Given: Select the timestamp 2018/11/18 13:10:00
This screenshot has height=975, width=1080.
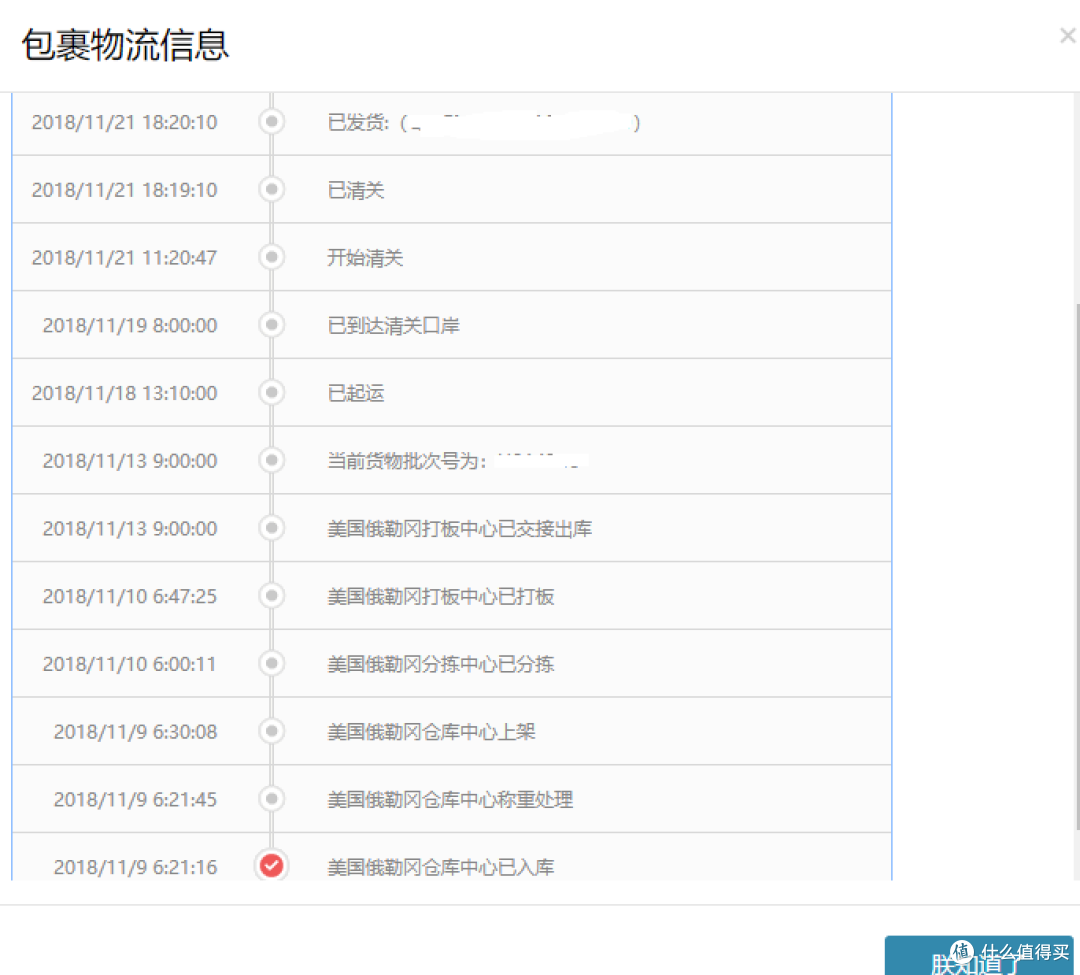Looking at the screenshot, I should (x=125, y=393).
